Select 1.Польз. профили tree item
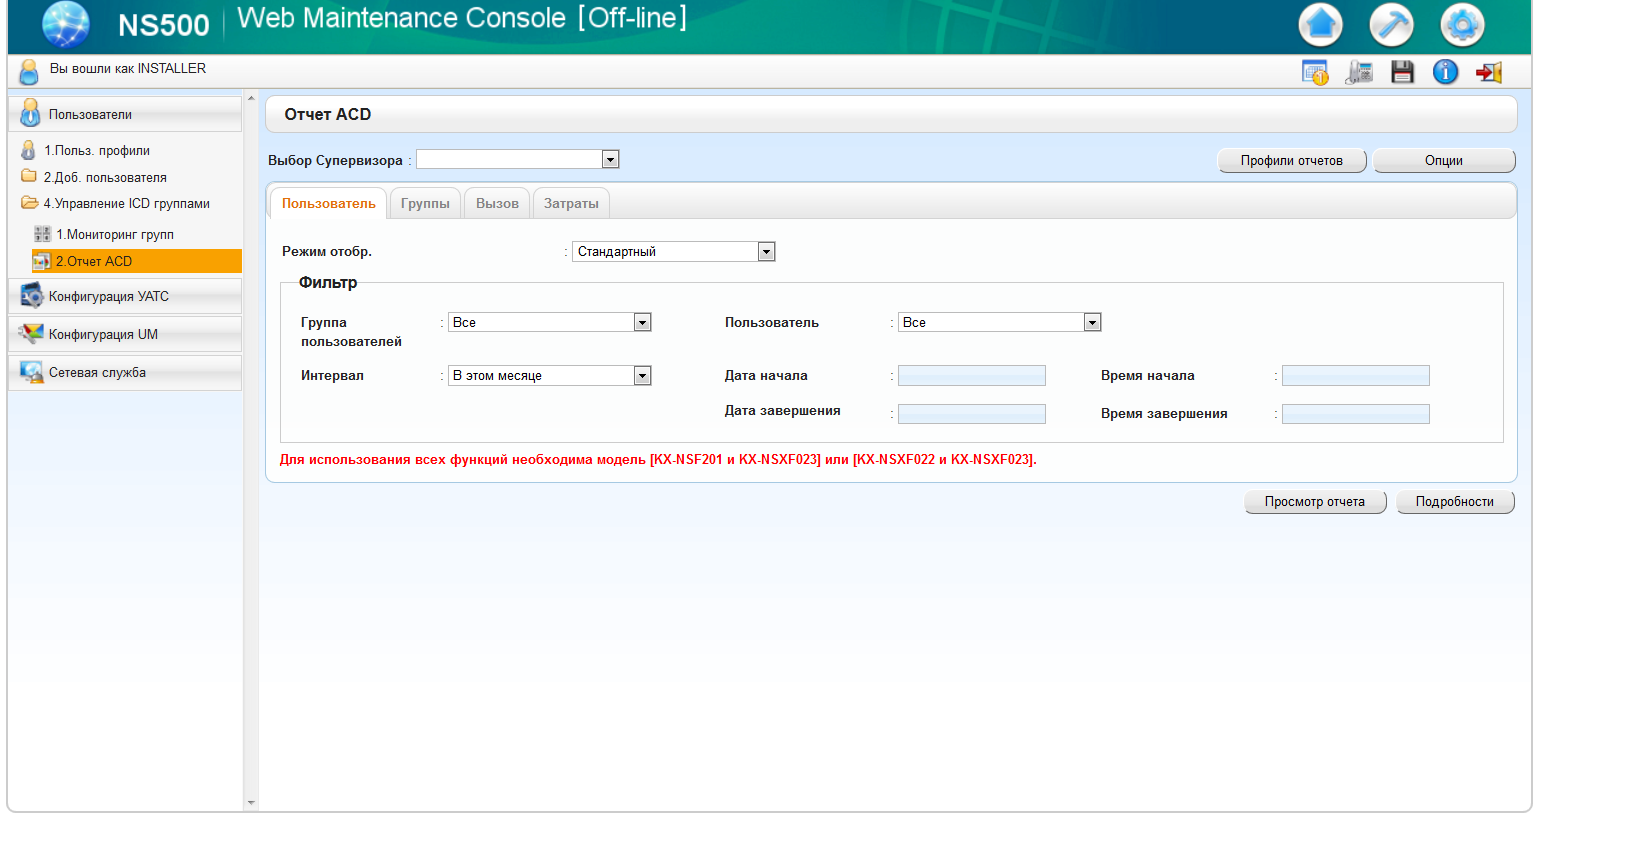The height and width of the screenshot is (853, 1646). tap(97, 151)
